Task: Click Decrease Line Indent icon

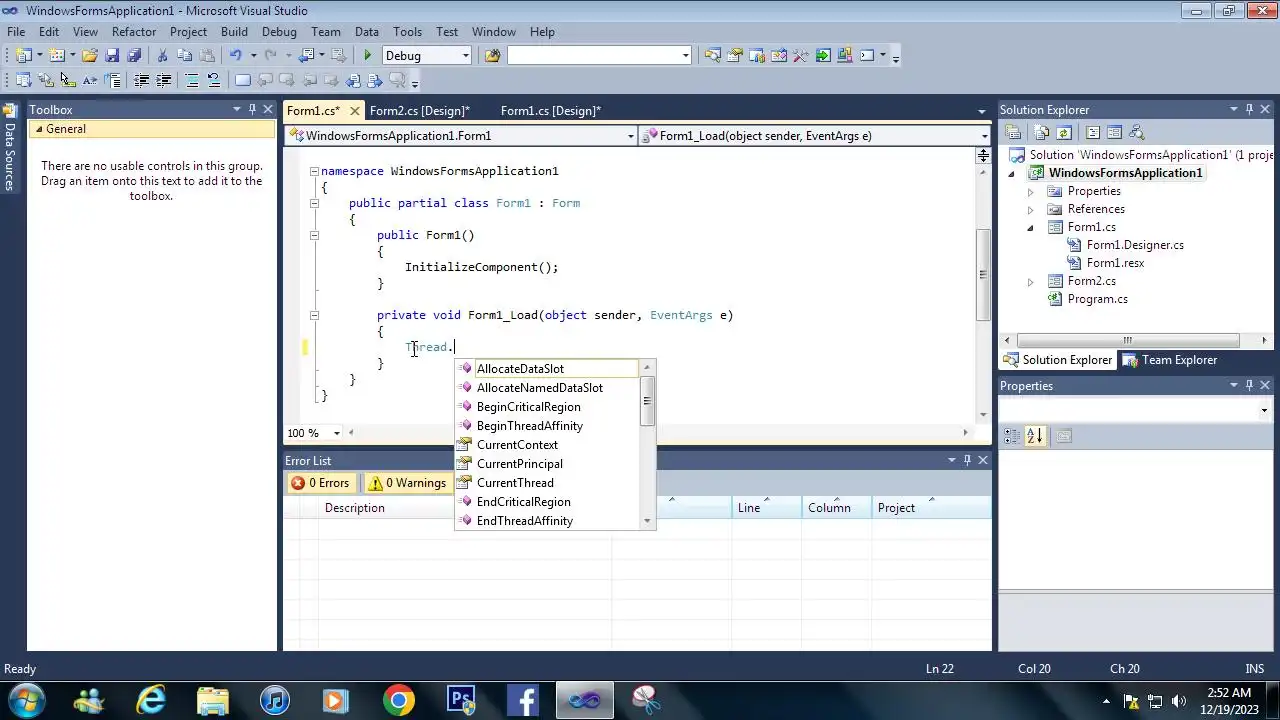Action: (x=141, y=81)
